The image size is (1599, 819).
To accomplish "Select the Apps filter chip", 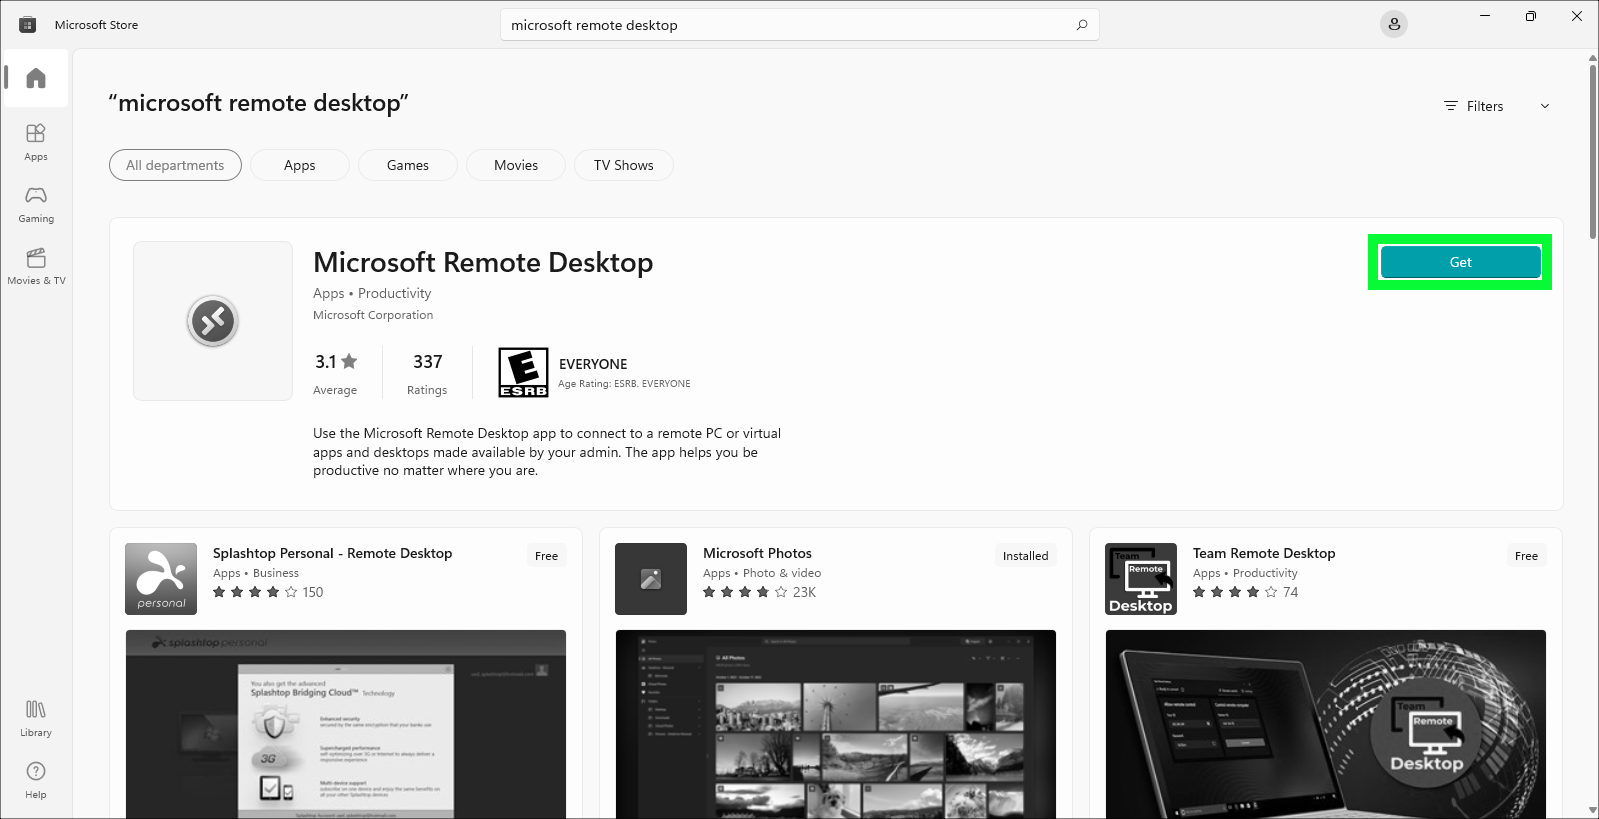I will click(299, 165).
